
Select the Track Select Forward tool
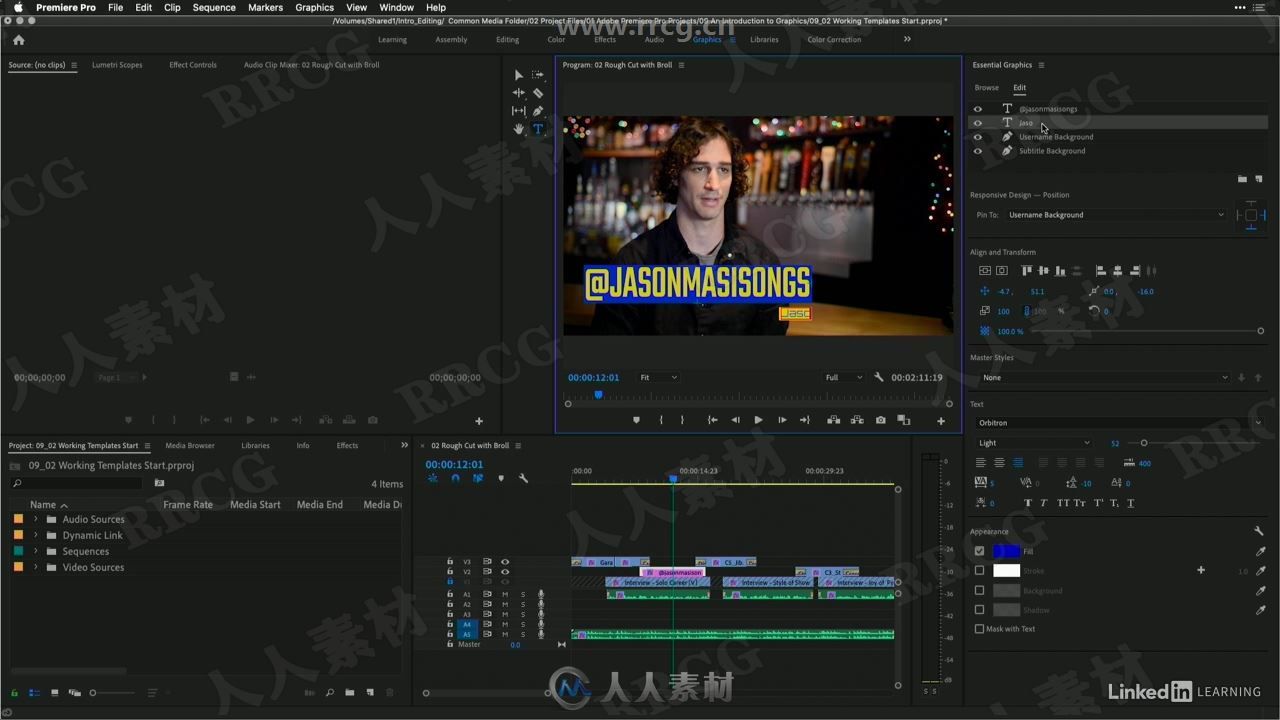tap(538, 75)
